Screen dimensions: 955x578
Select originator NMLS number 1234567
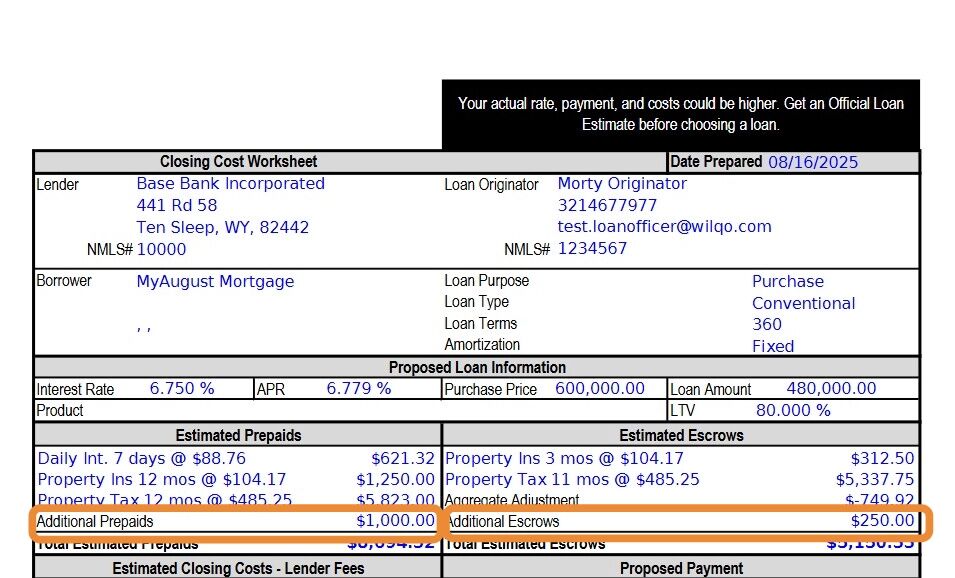click(592, 248)
